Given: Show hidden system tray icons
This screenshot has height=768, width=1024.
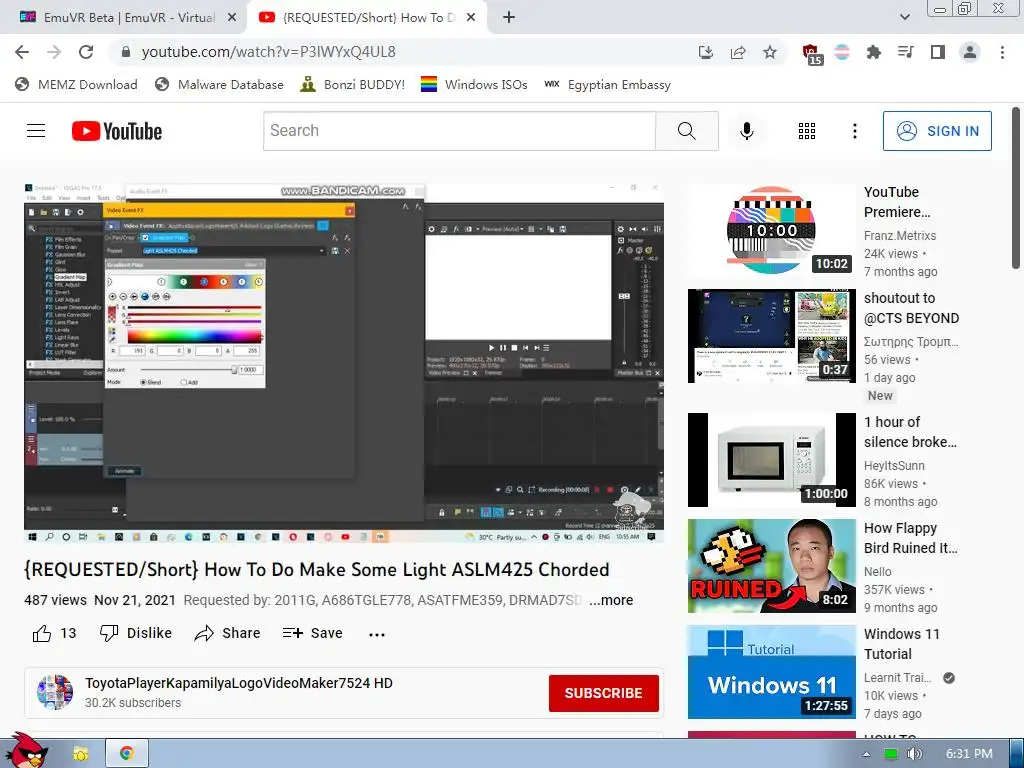Looking at the screenshot, I should [866, 754].
